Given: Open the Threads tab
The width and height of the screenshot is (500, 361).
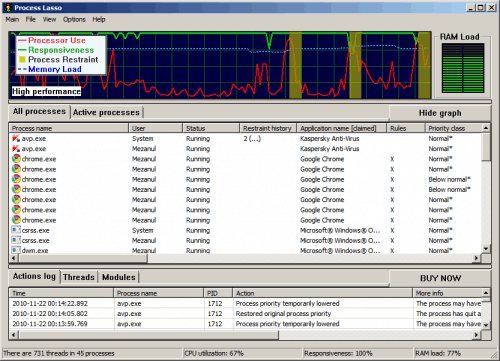Looking at the screenshot, I should point(79,277).
